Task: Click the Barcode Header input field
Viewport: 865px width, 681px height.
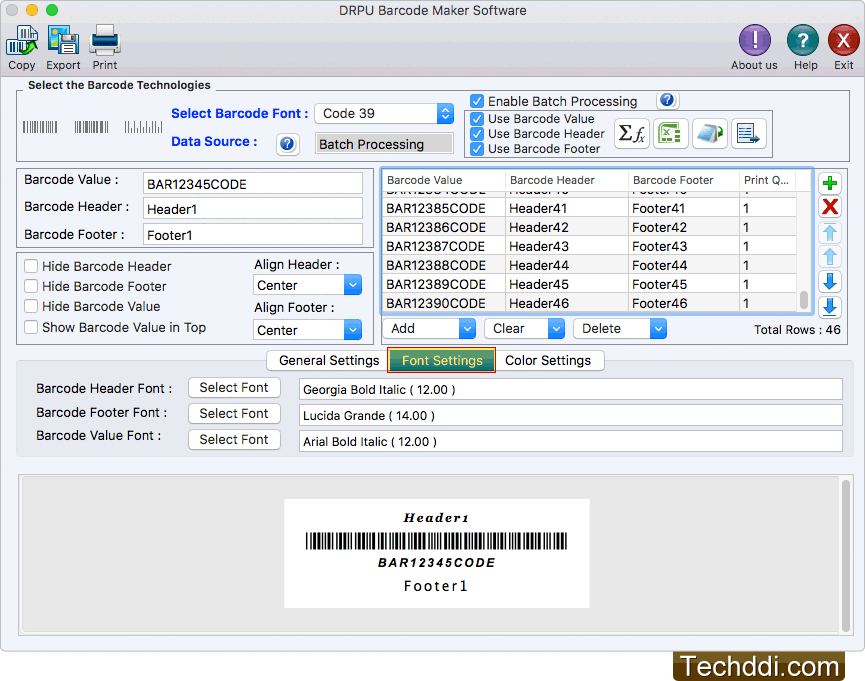Action: click(253, 209)
